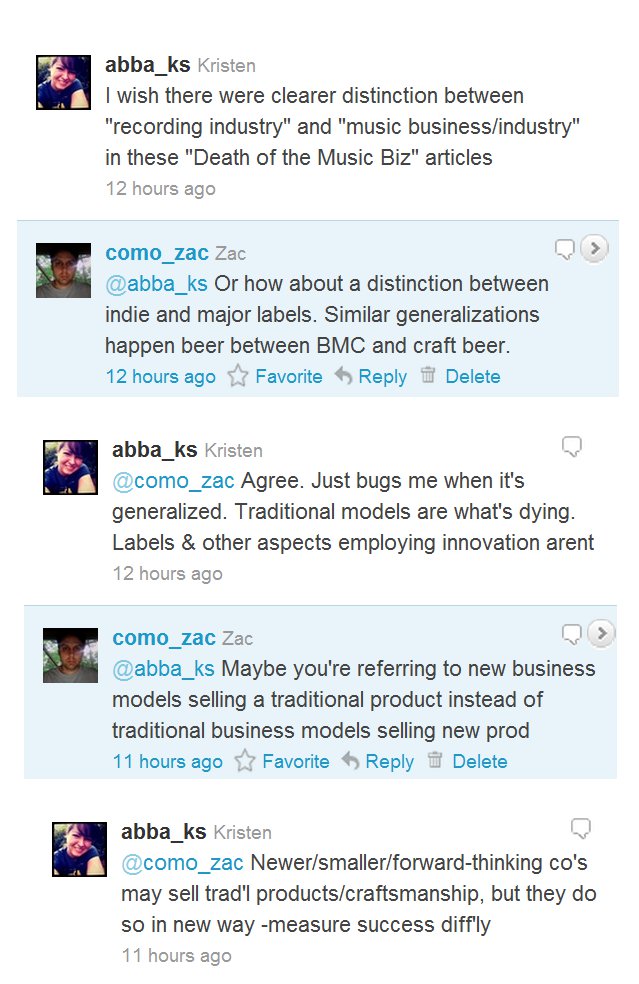Expand Zac's second tweet with the arrow button

point(600,634)
